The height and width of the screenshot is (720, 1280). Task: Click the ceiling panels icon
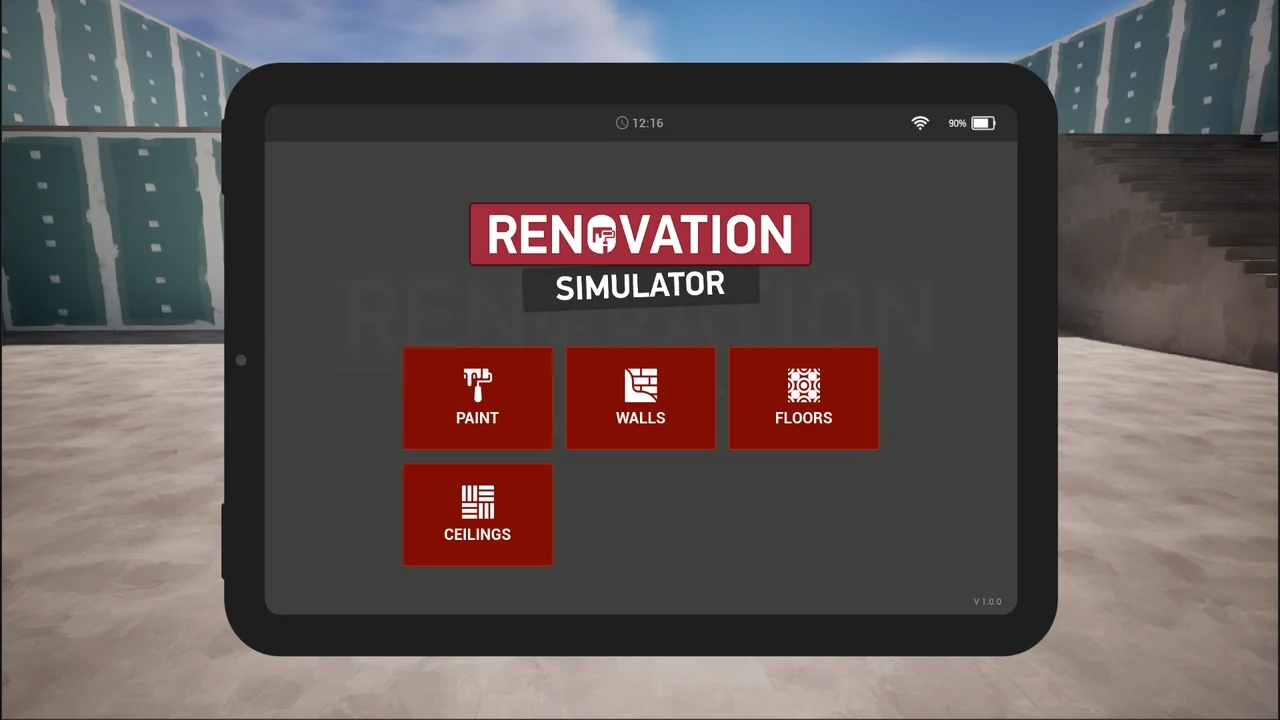(478, 502)
